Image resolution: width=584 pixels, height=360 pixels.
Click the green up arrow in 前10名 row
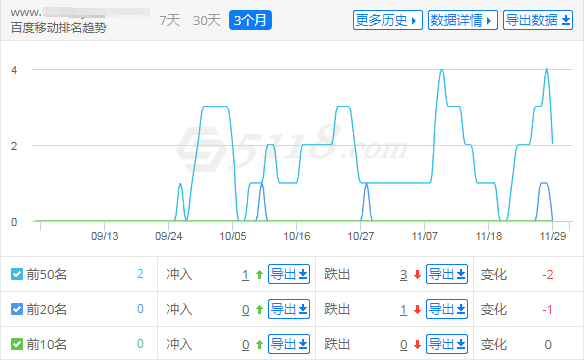[x=259, y=345]
